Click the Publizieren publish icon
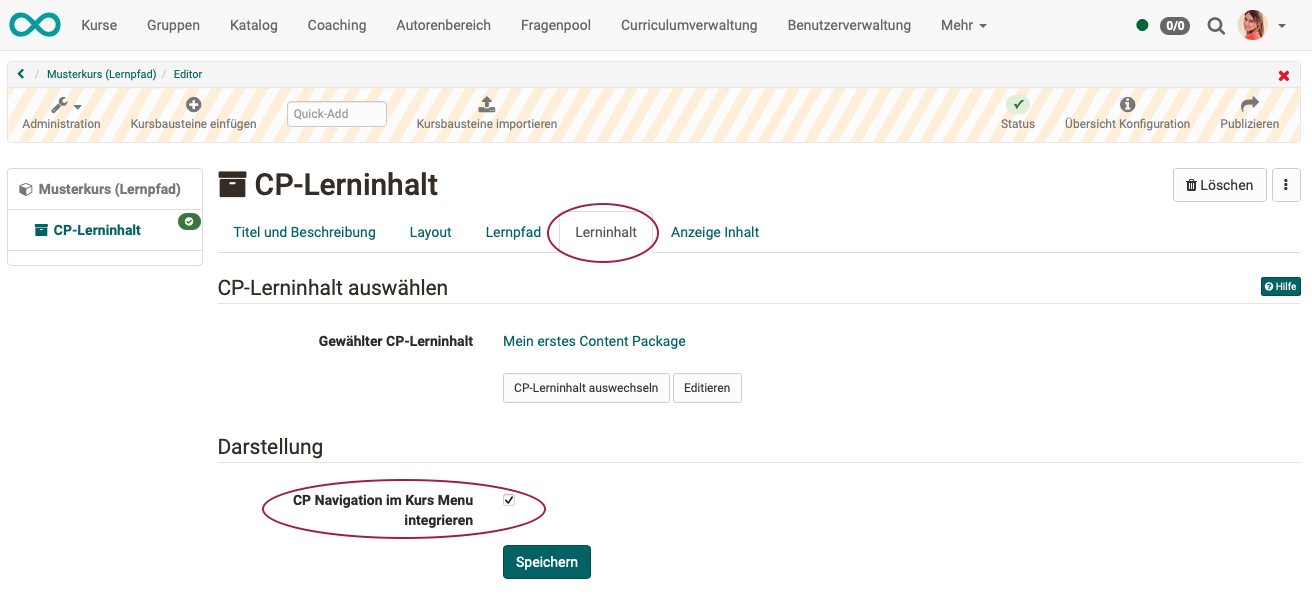Viewport: 1312px width, 603px height. tap(1249, 104)
